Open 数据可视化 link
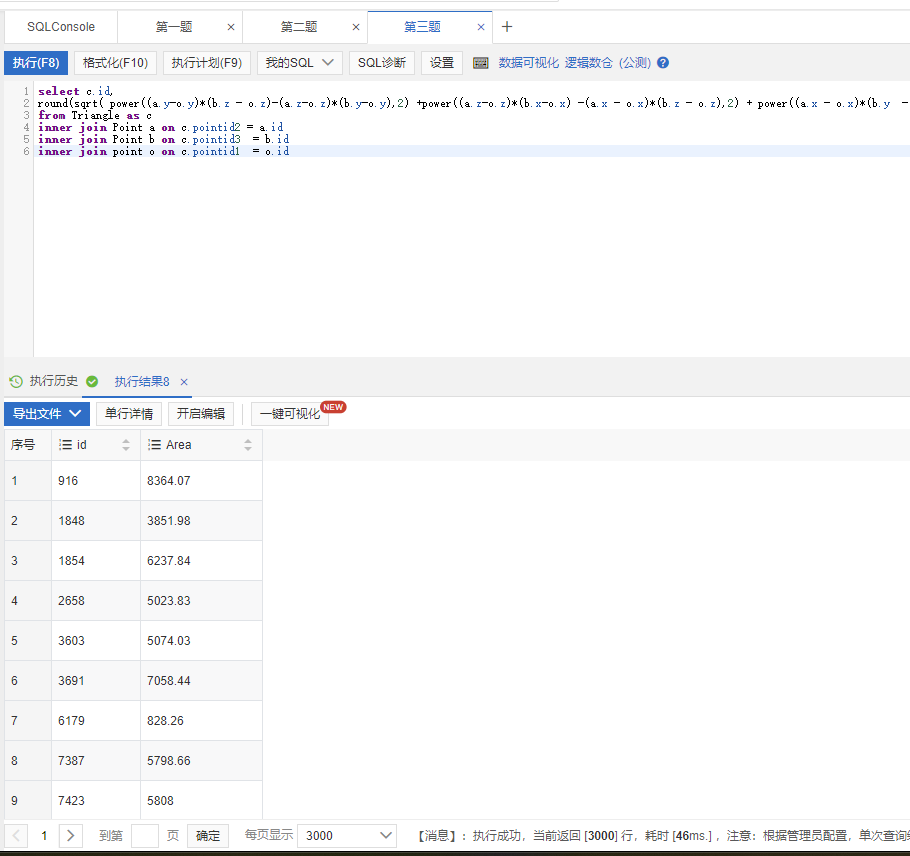910x856 pixels. click(528, 63)
